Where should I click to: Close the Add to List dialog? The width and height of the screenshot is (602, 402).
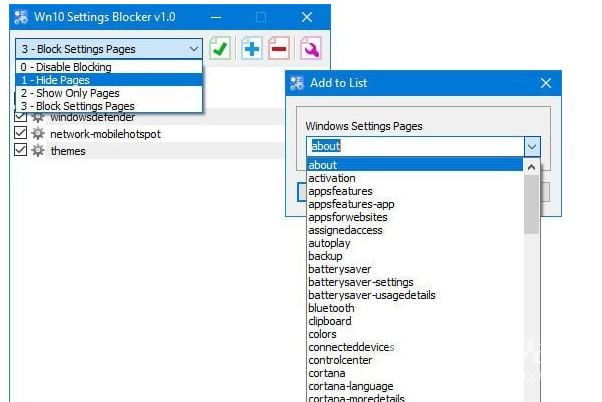(x=546, y=83)
